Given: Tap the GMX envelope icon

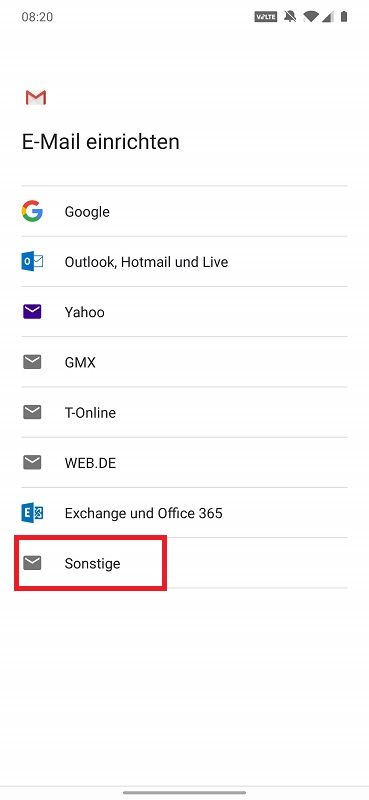Looking at the screenshot, I should pos(32,362).
